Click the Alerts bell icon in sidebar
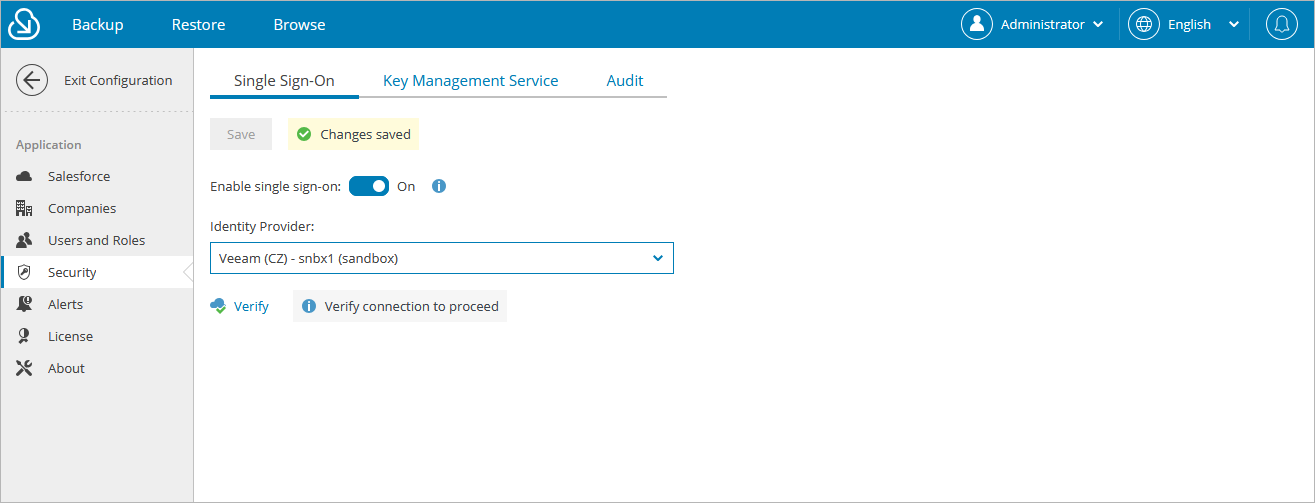 click(25, 305)
